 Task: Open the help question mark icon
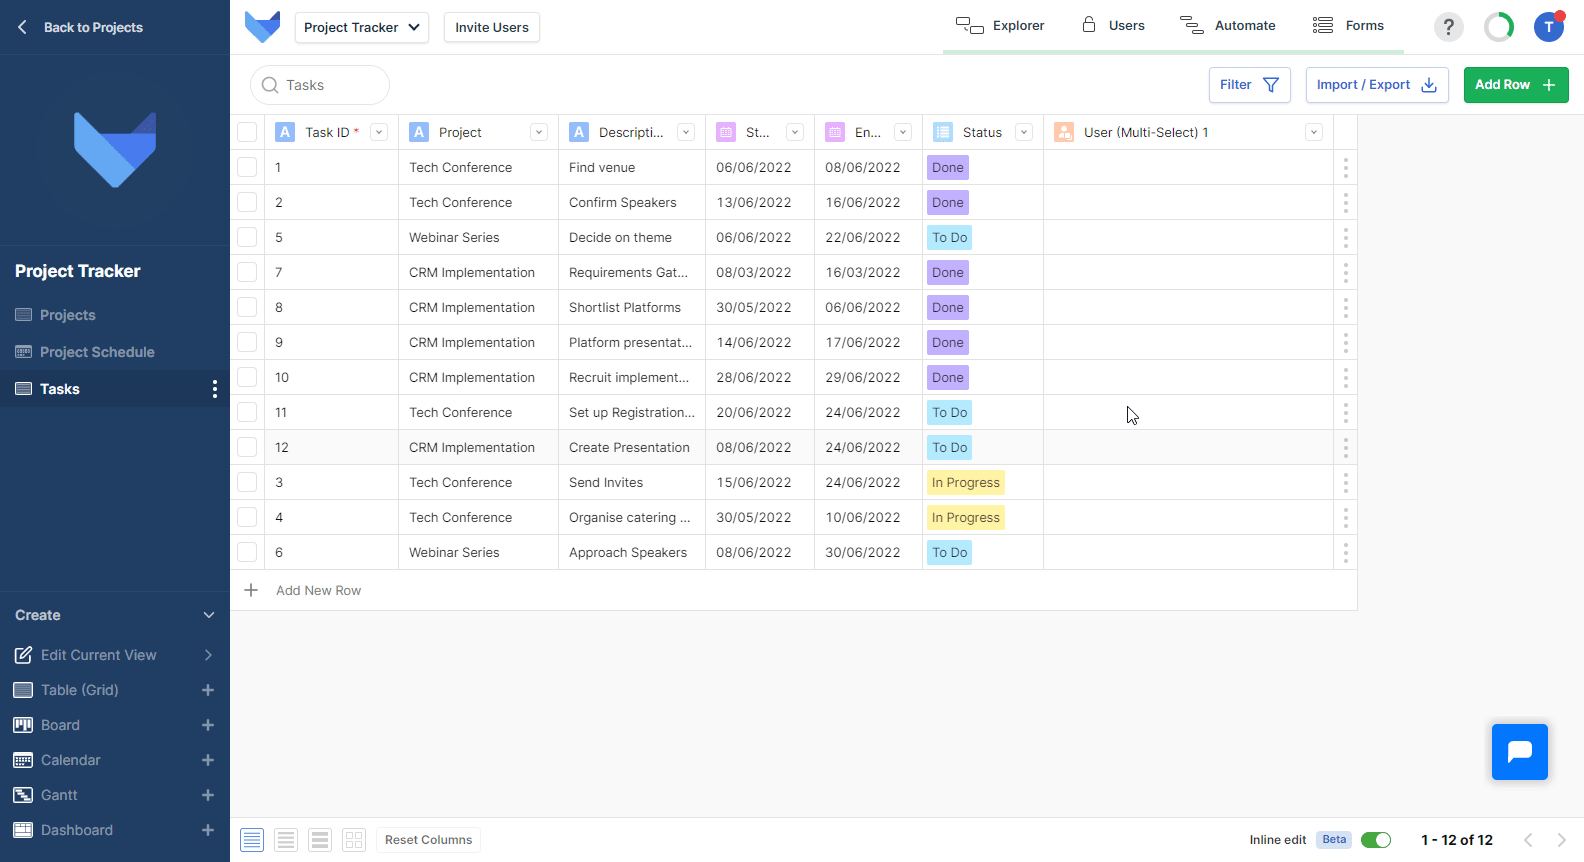coord(1448,27)
